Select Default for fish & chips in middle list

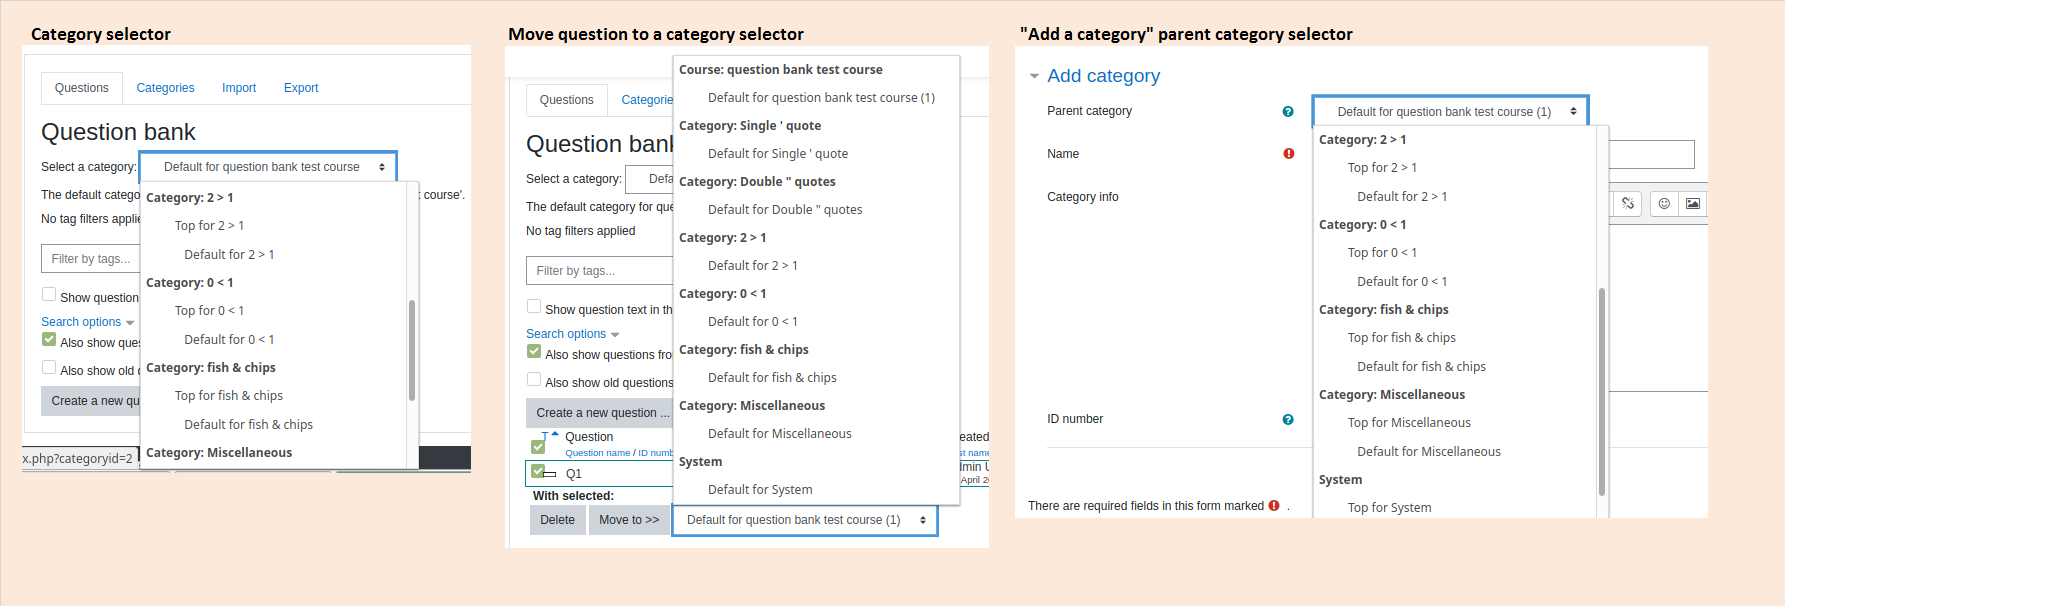click(772, 378)
